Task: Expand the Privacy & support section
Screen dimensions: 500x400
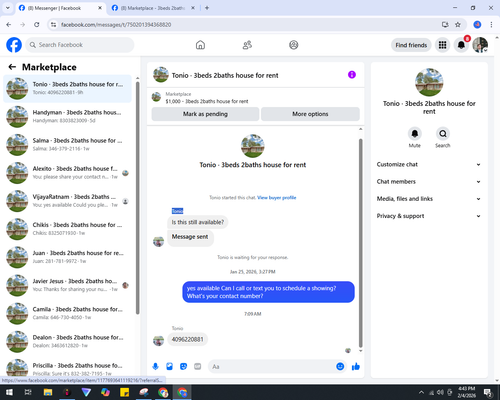Action: pos(429,216)
